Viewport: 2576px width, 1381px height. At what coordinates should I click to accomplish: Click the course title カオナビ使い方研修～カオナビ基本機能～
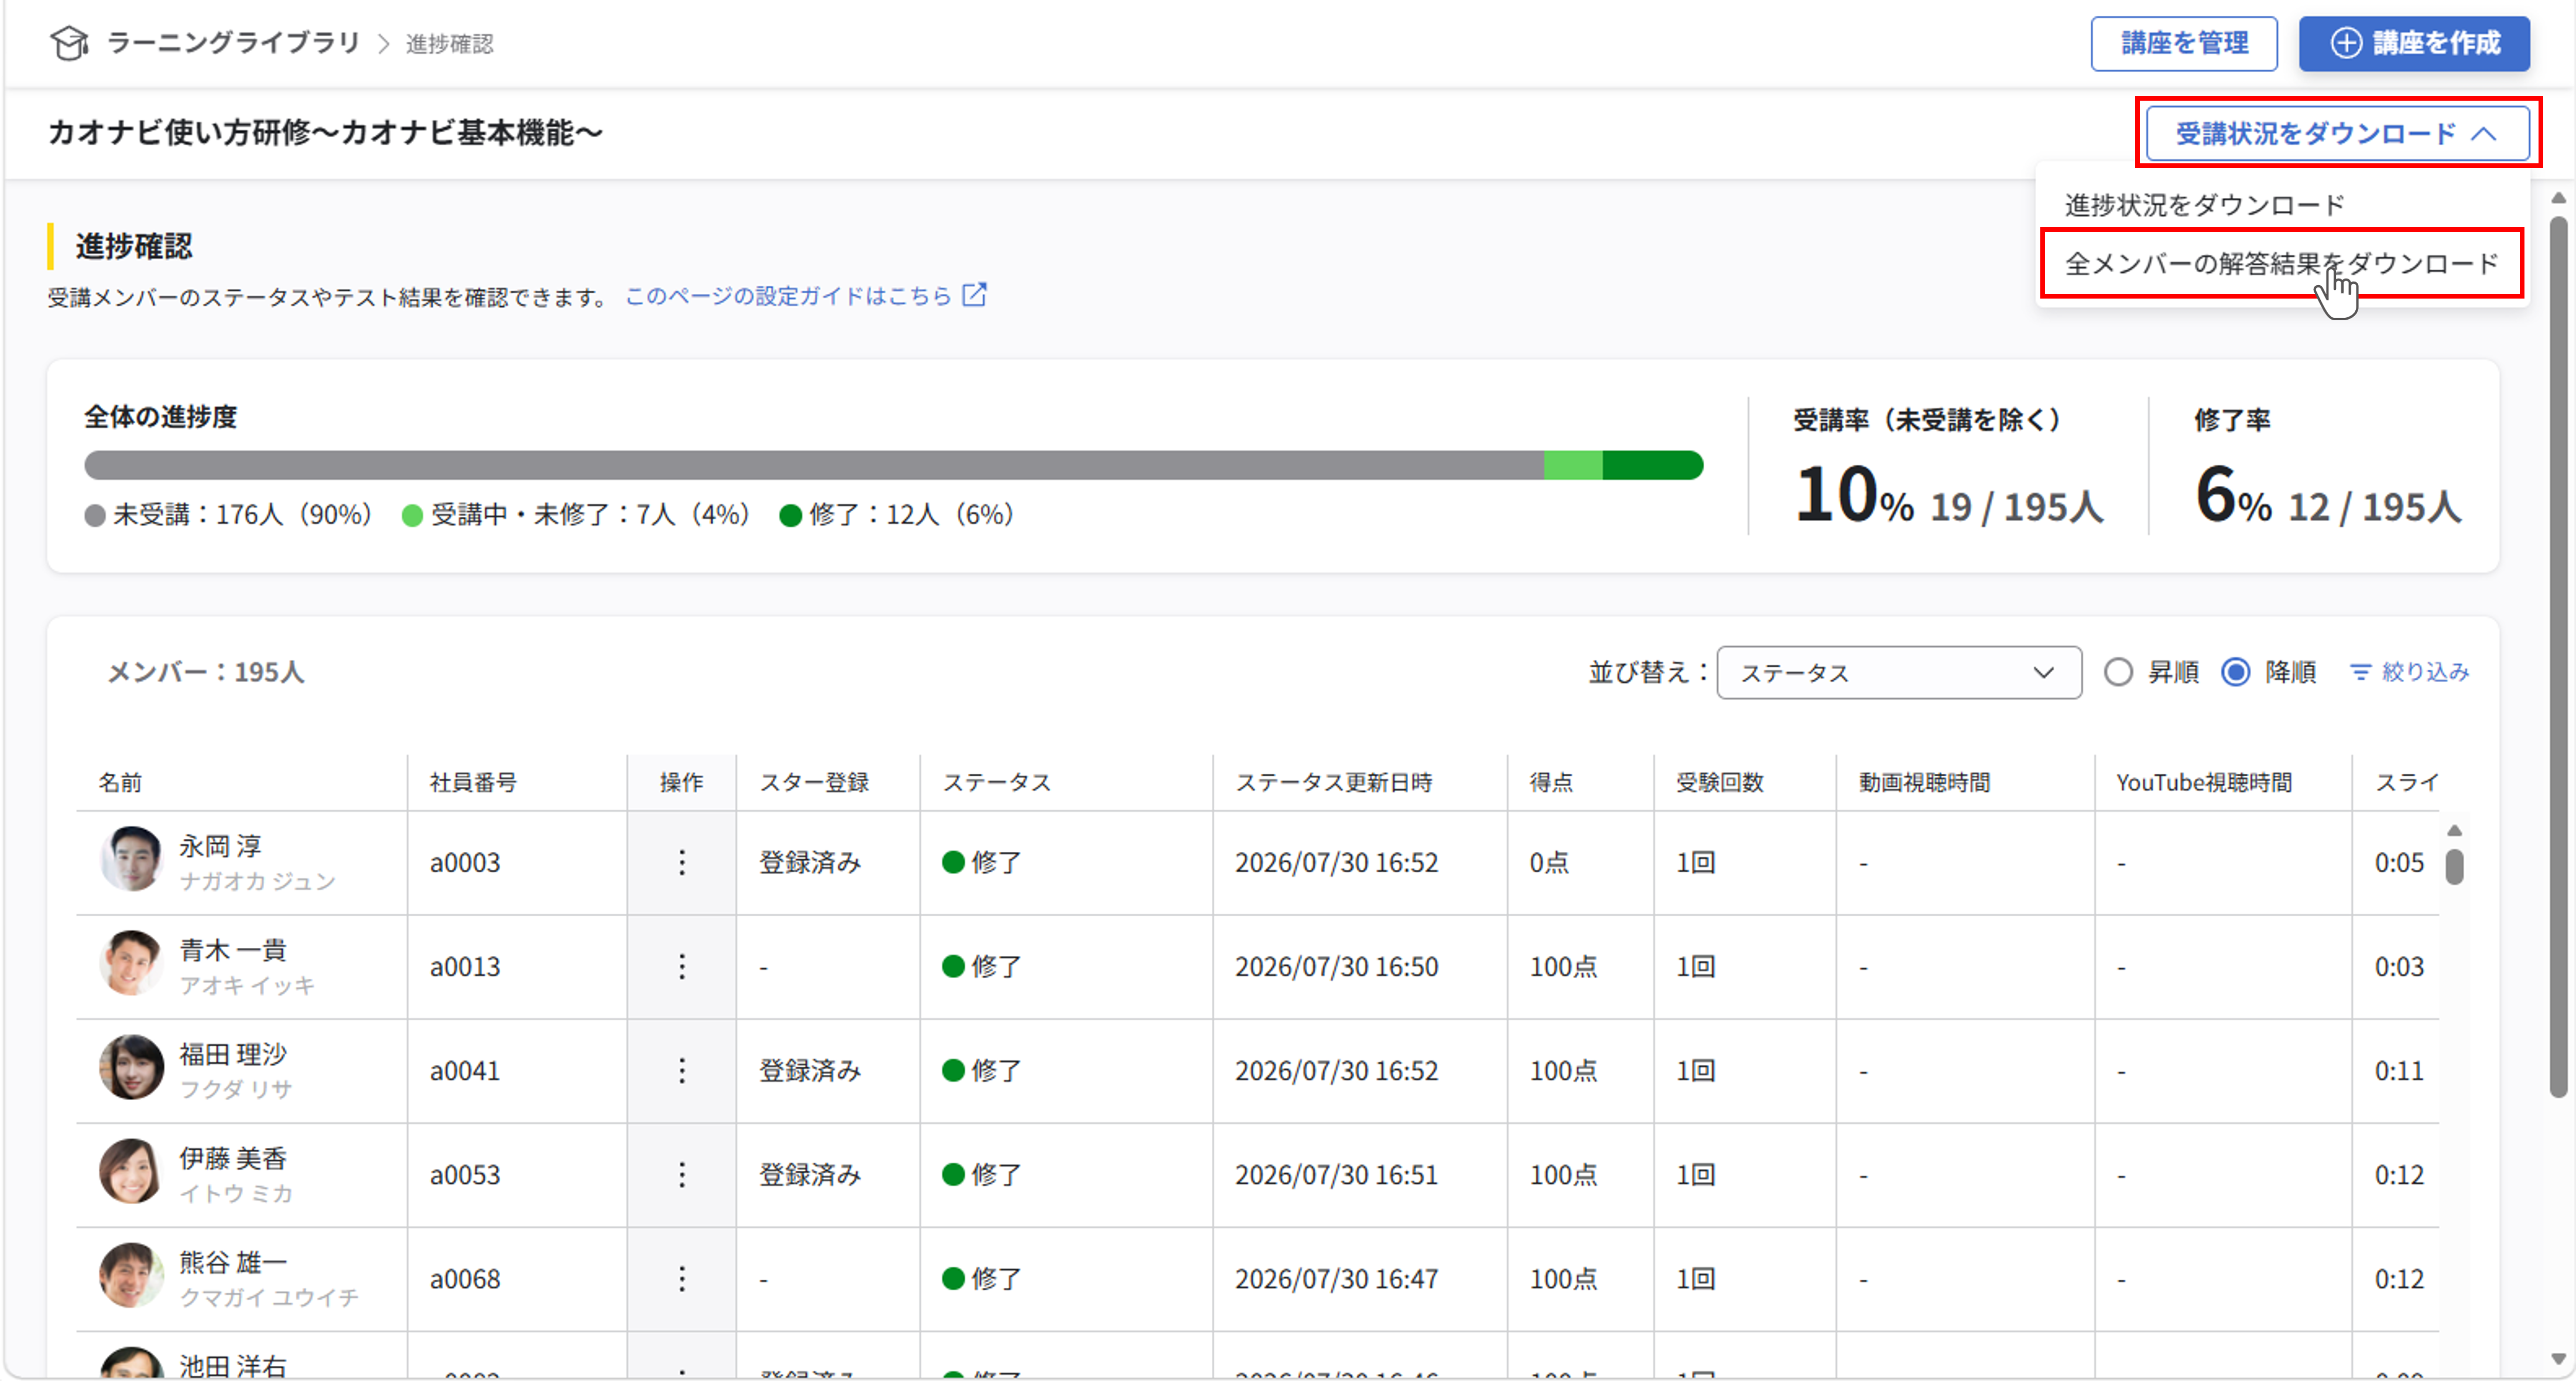pos(325,133)
